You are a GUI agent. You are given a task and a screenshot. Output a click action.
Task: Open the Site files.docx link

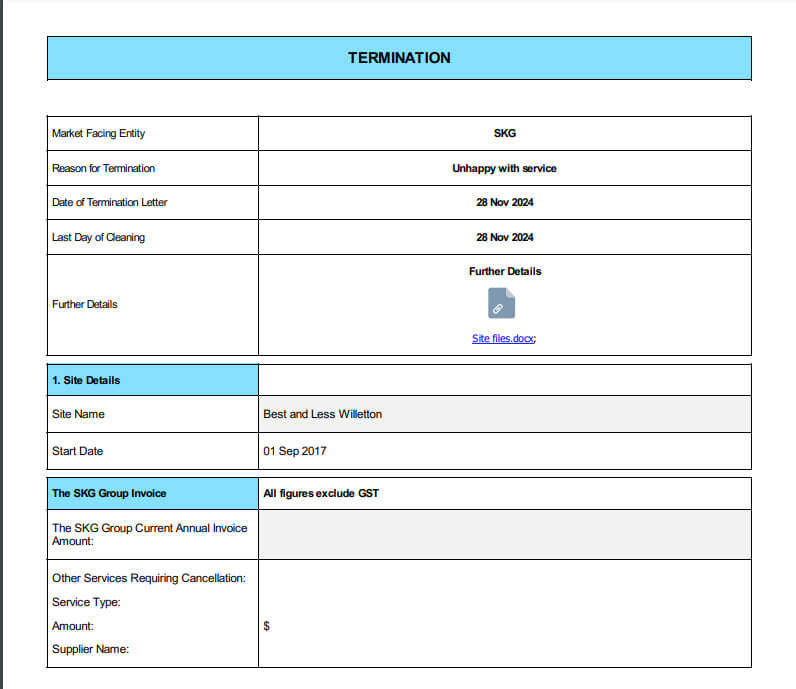click(503, 339)
